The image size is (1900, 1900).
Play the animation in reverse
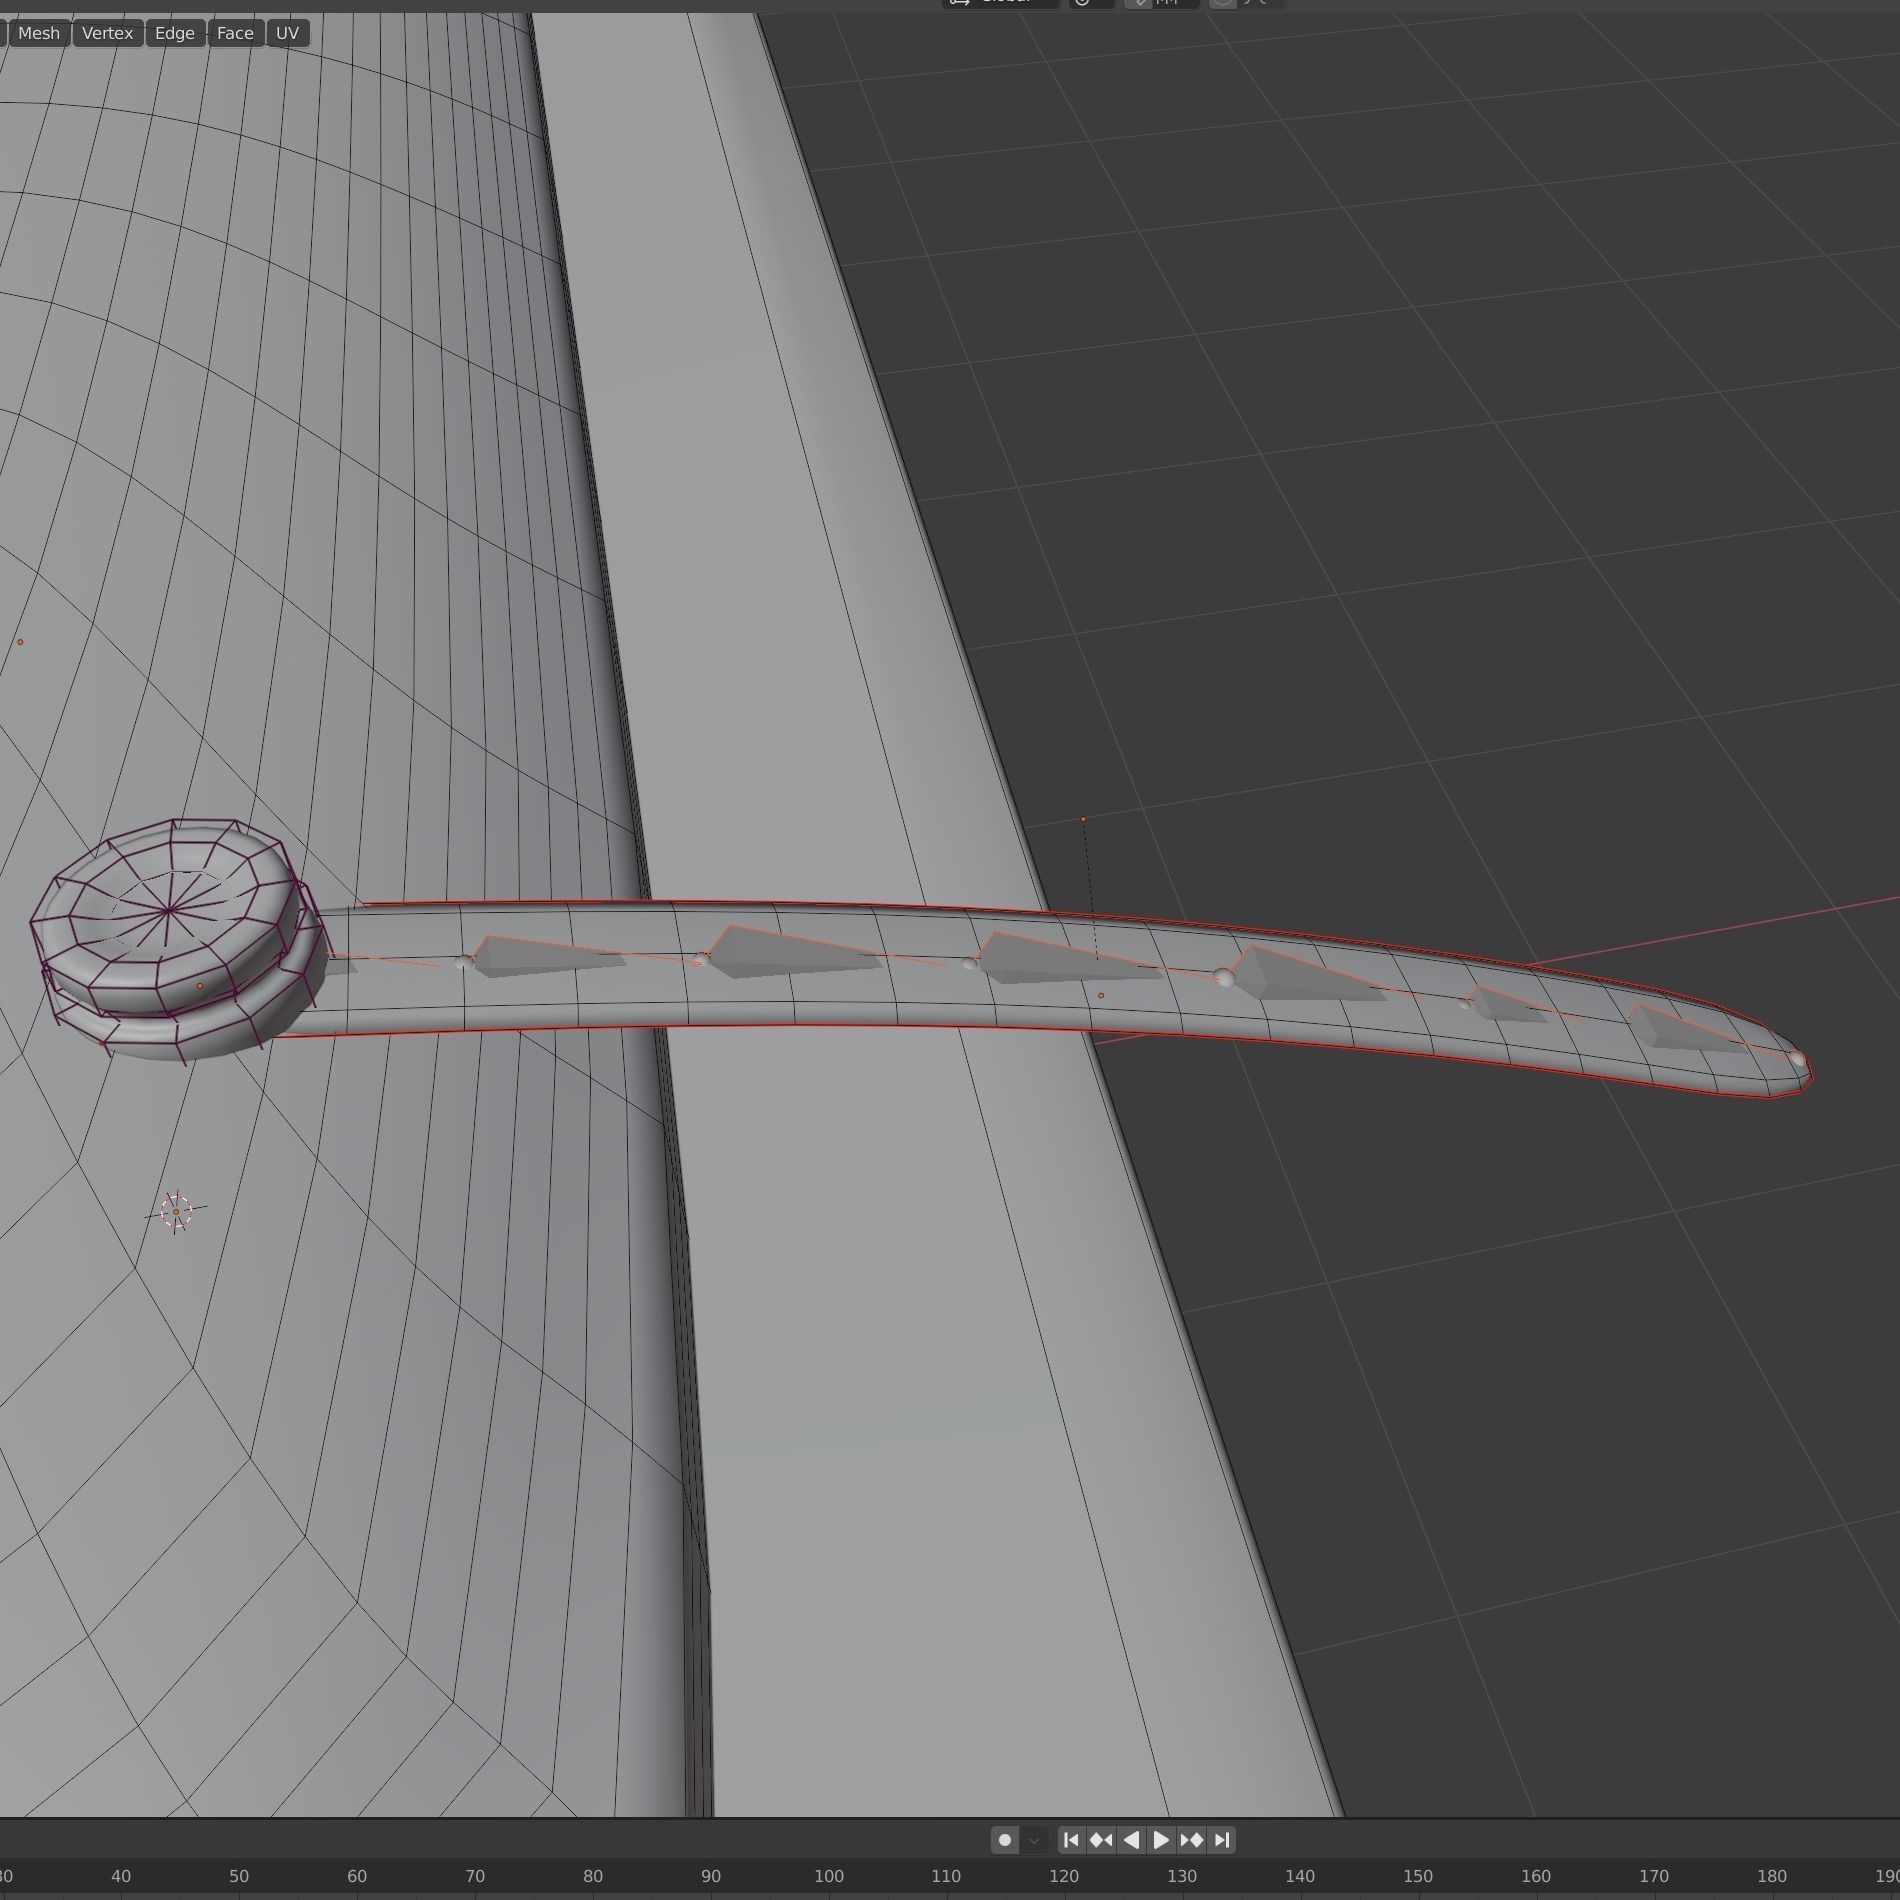coord(1131,1839)
